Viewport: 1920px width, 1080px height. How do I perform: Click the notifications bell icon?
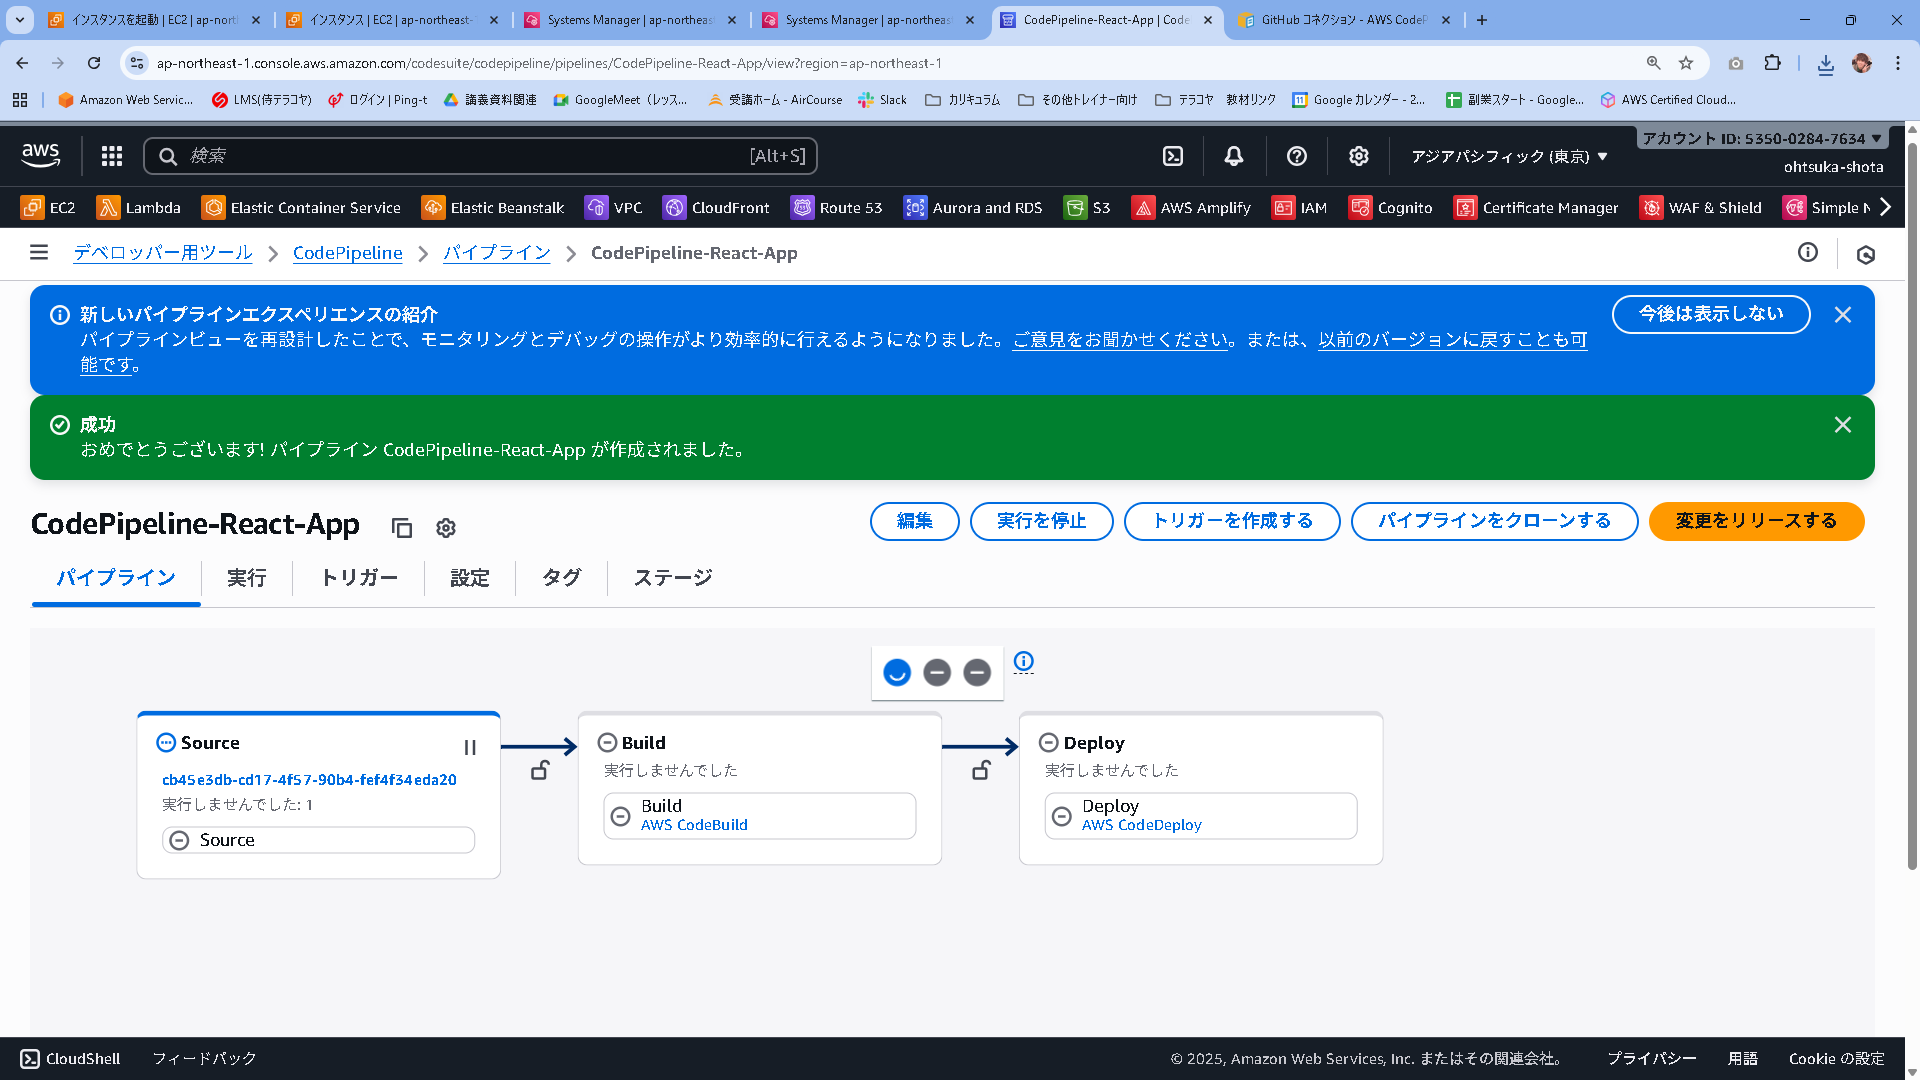pyautogui.click(x=1234, y=156)
